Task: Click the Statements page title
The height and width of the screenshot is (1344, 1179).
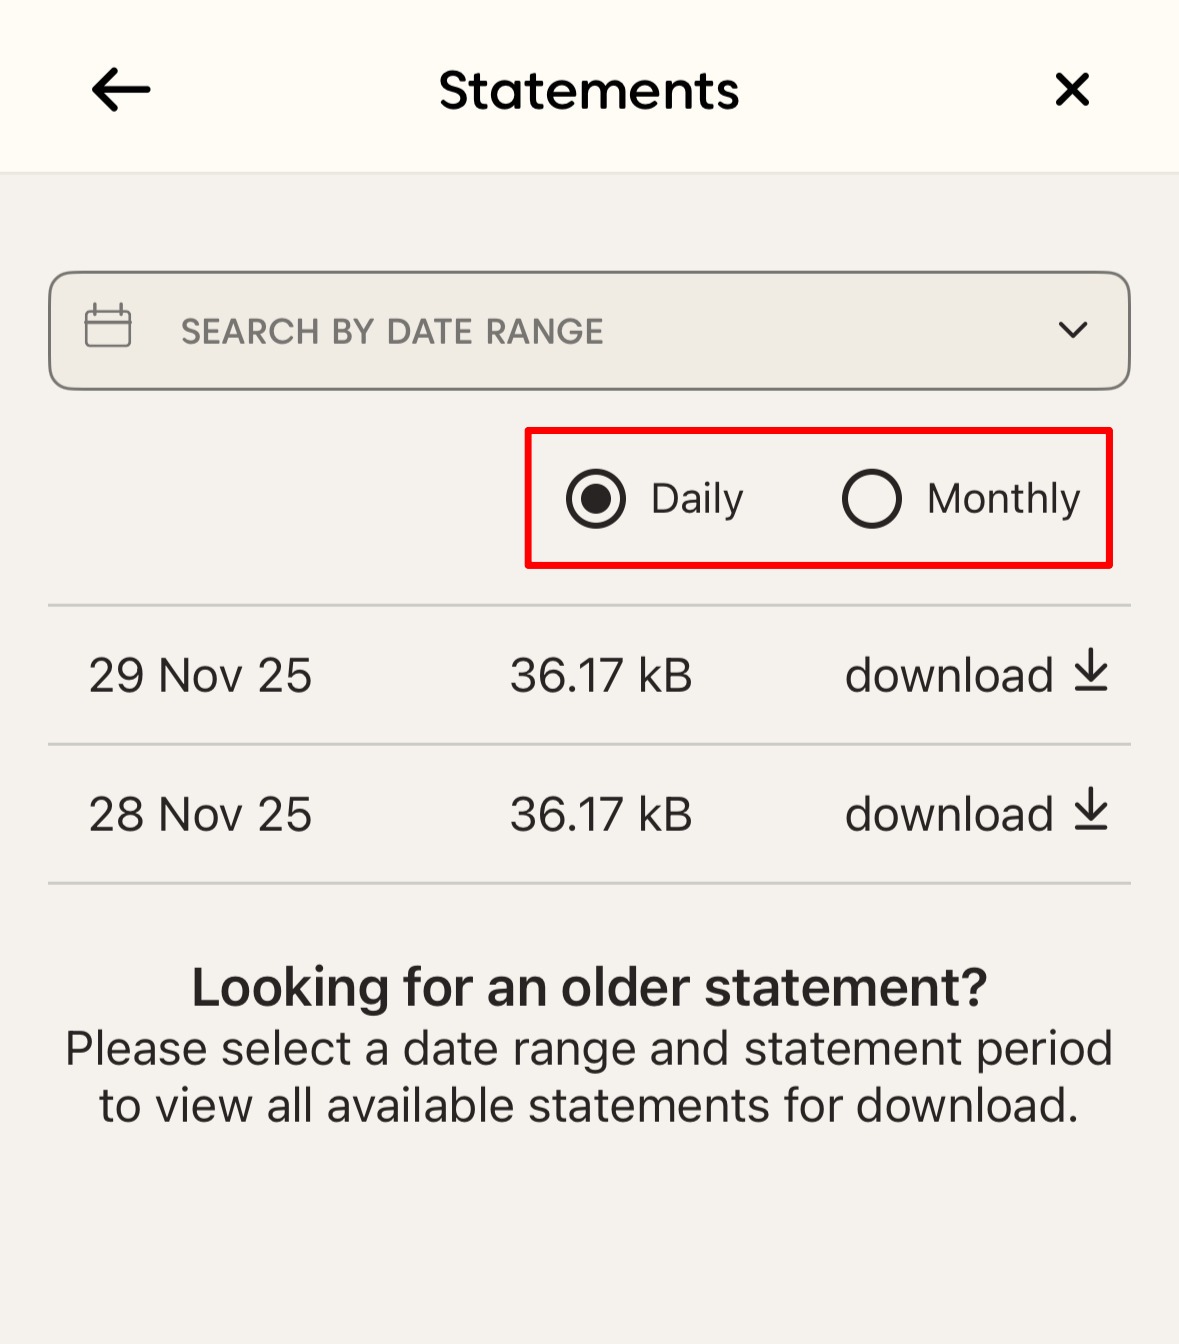Action: coord(589,91)
